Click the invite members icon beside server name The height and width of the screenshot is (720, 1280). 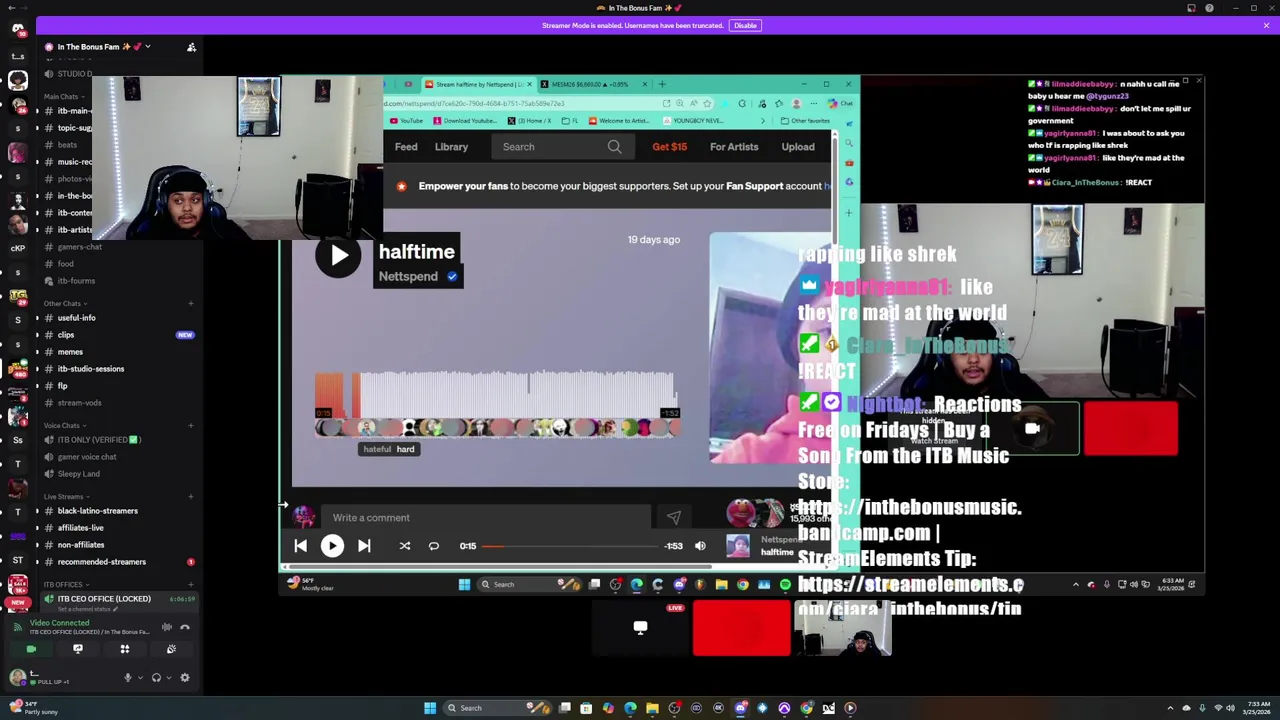(191, 47)
